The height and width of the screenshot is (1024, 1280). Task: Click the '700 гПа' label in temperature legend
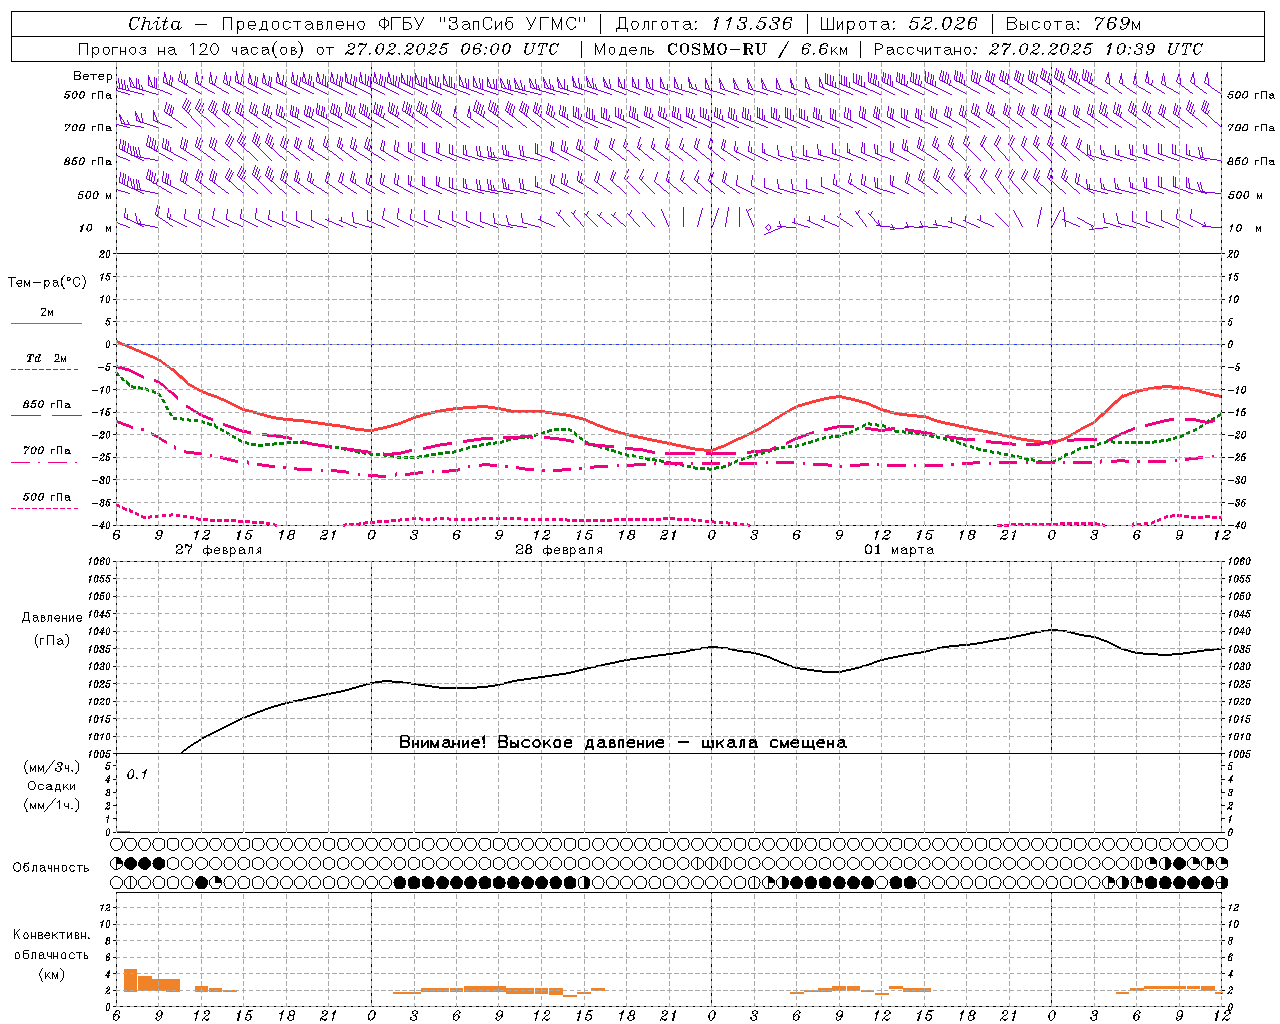coord(47,451)
